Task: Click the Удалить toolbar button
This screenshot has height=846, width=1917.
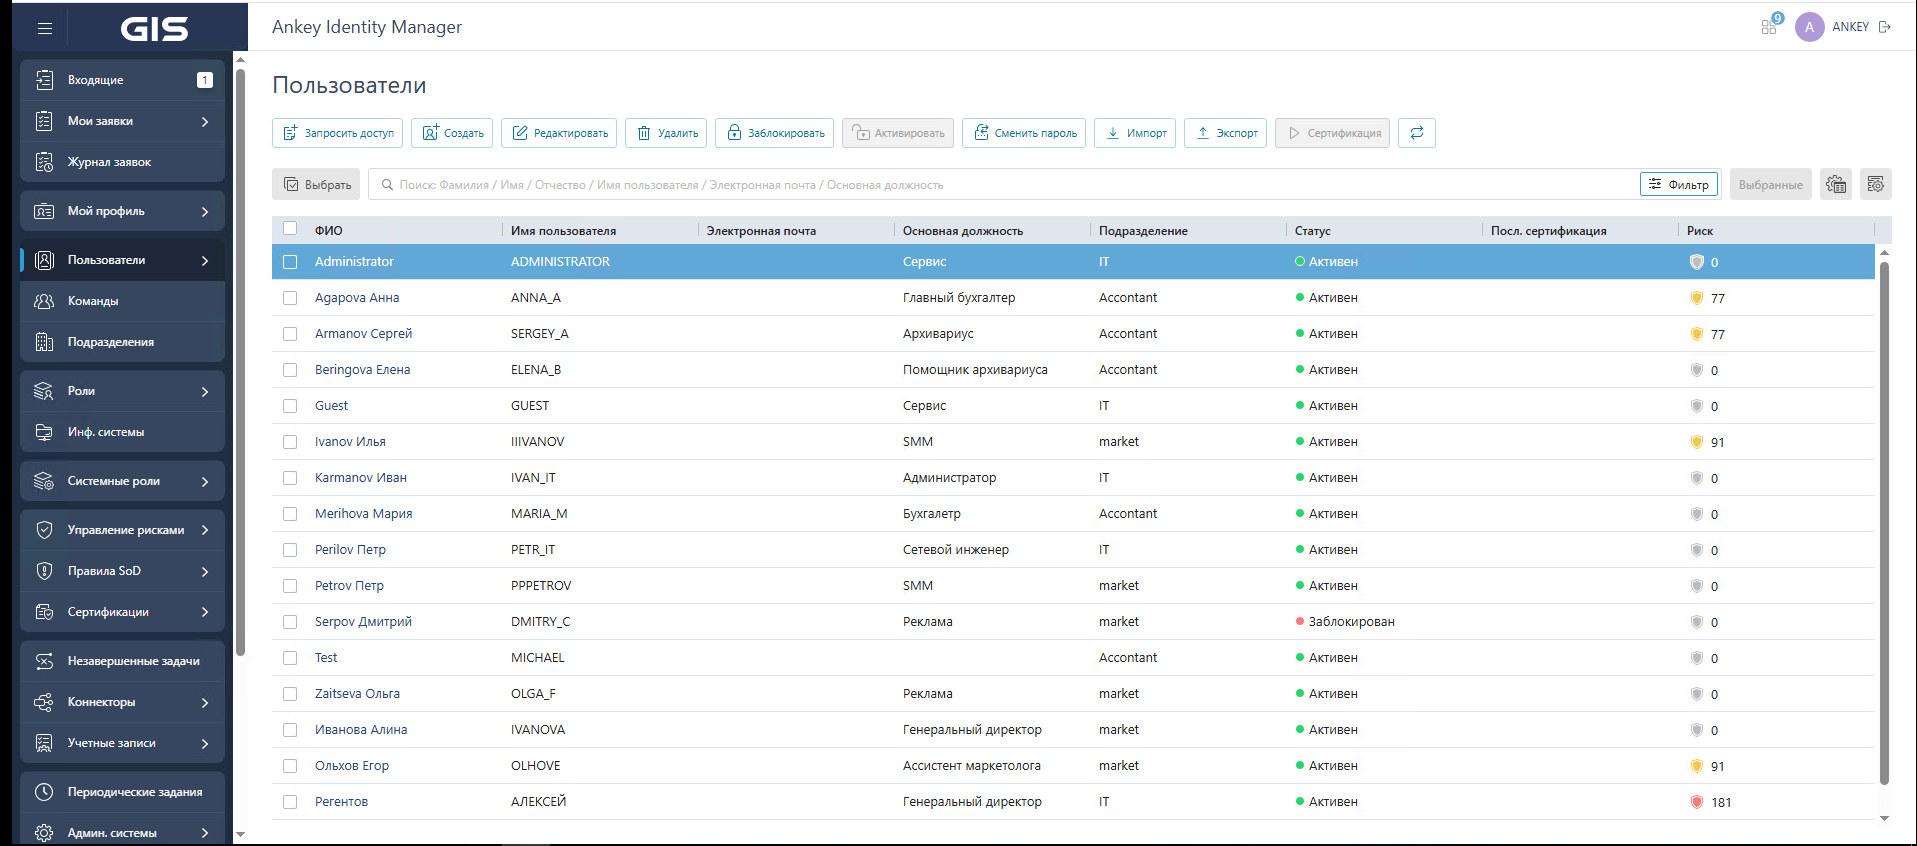Action: [x=666, y=133]
